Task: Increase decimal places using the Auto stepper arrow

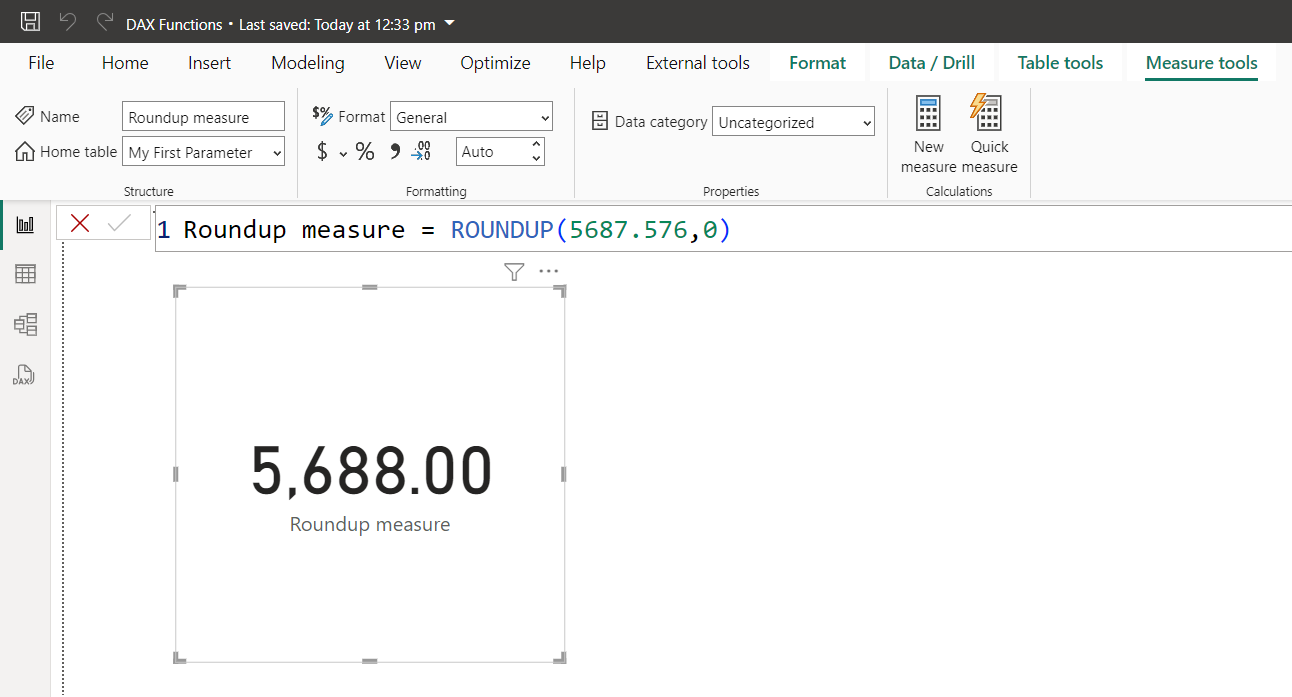Action: 536,145
